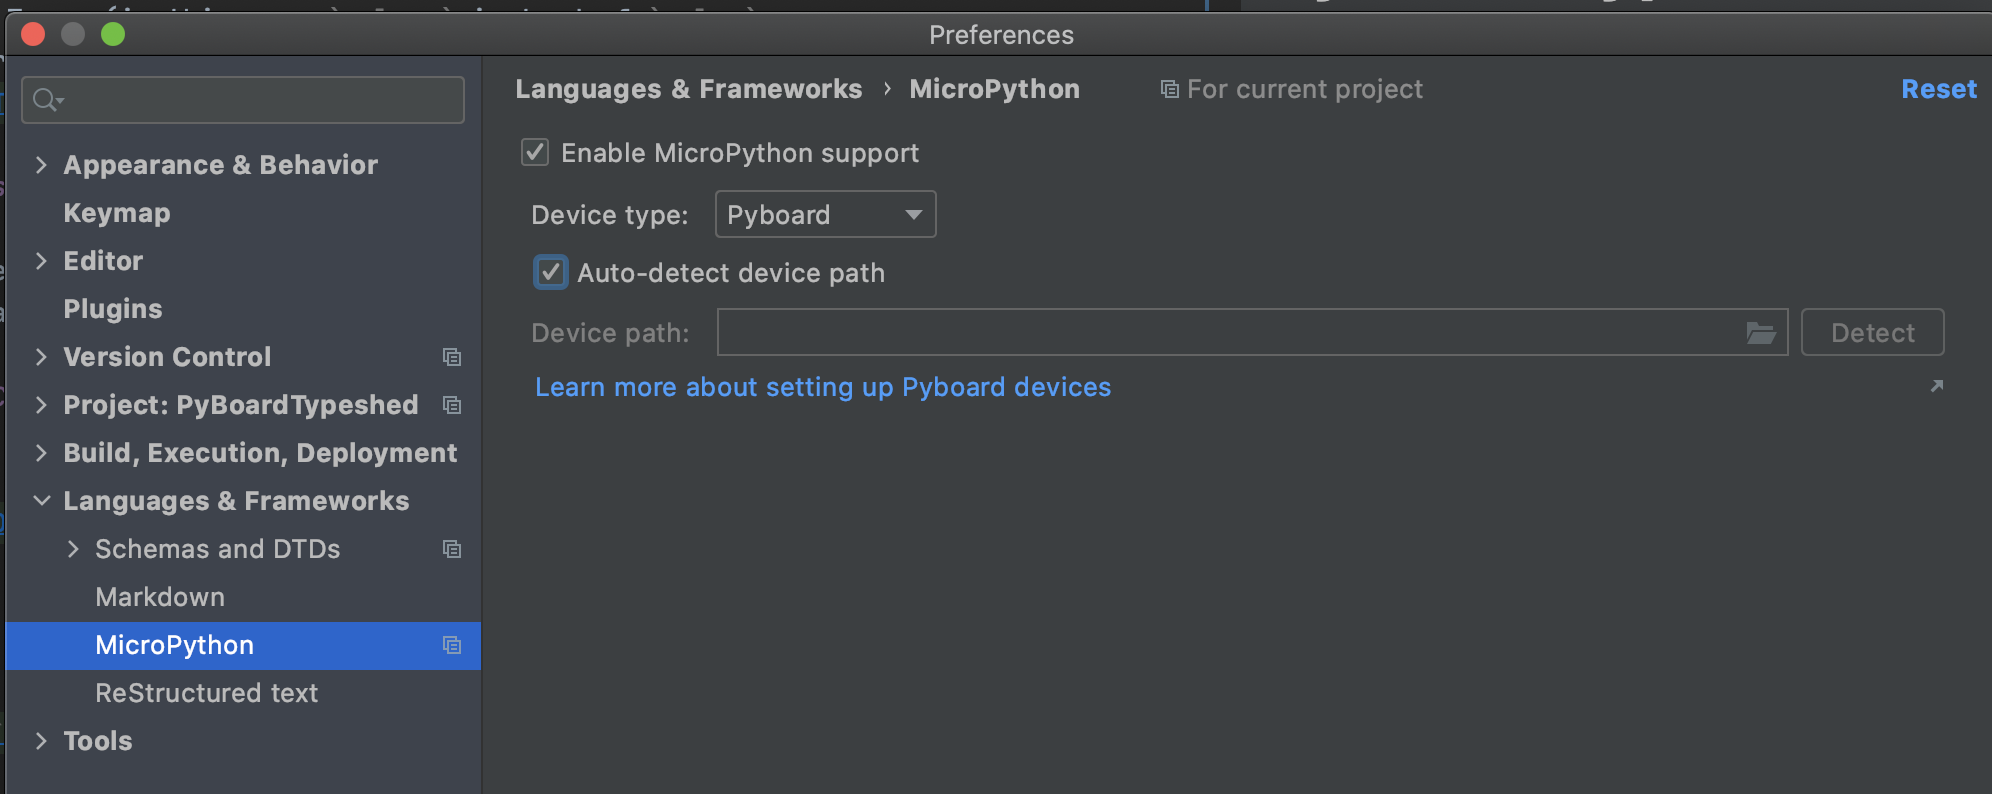Click the Reset link
The width and height of the screenshot is (1992, 794).
[x=1939, y=89]
